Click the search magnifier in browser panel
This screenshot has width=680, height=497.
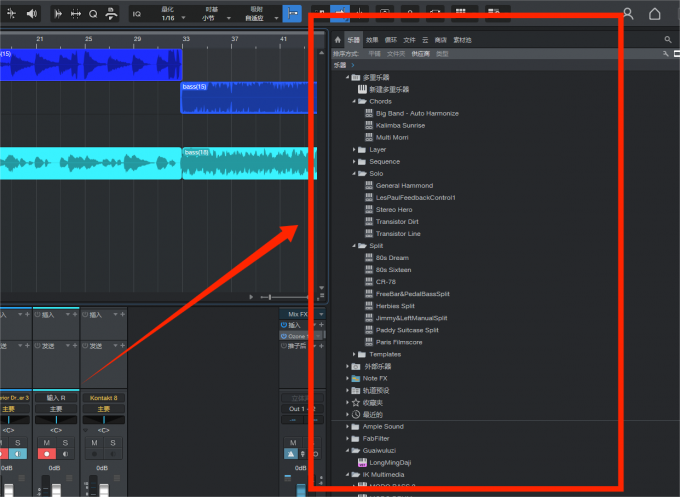(668, 40)
